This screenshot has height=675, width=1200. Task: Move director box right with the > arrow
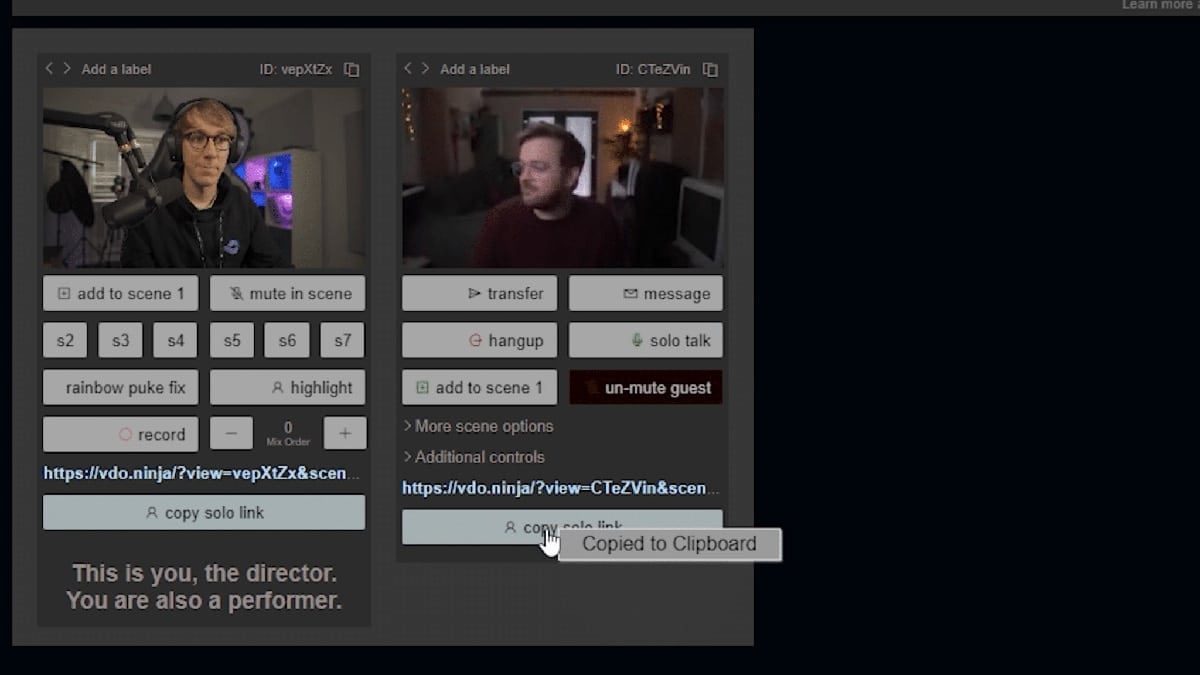coord(67,68)
